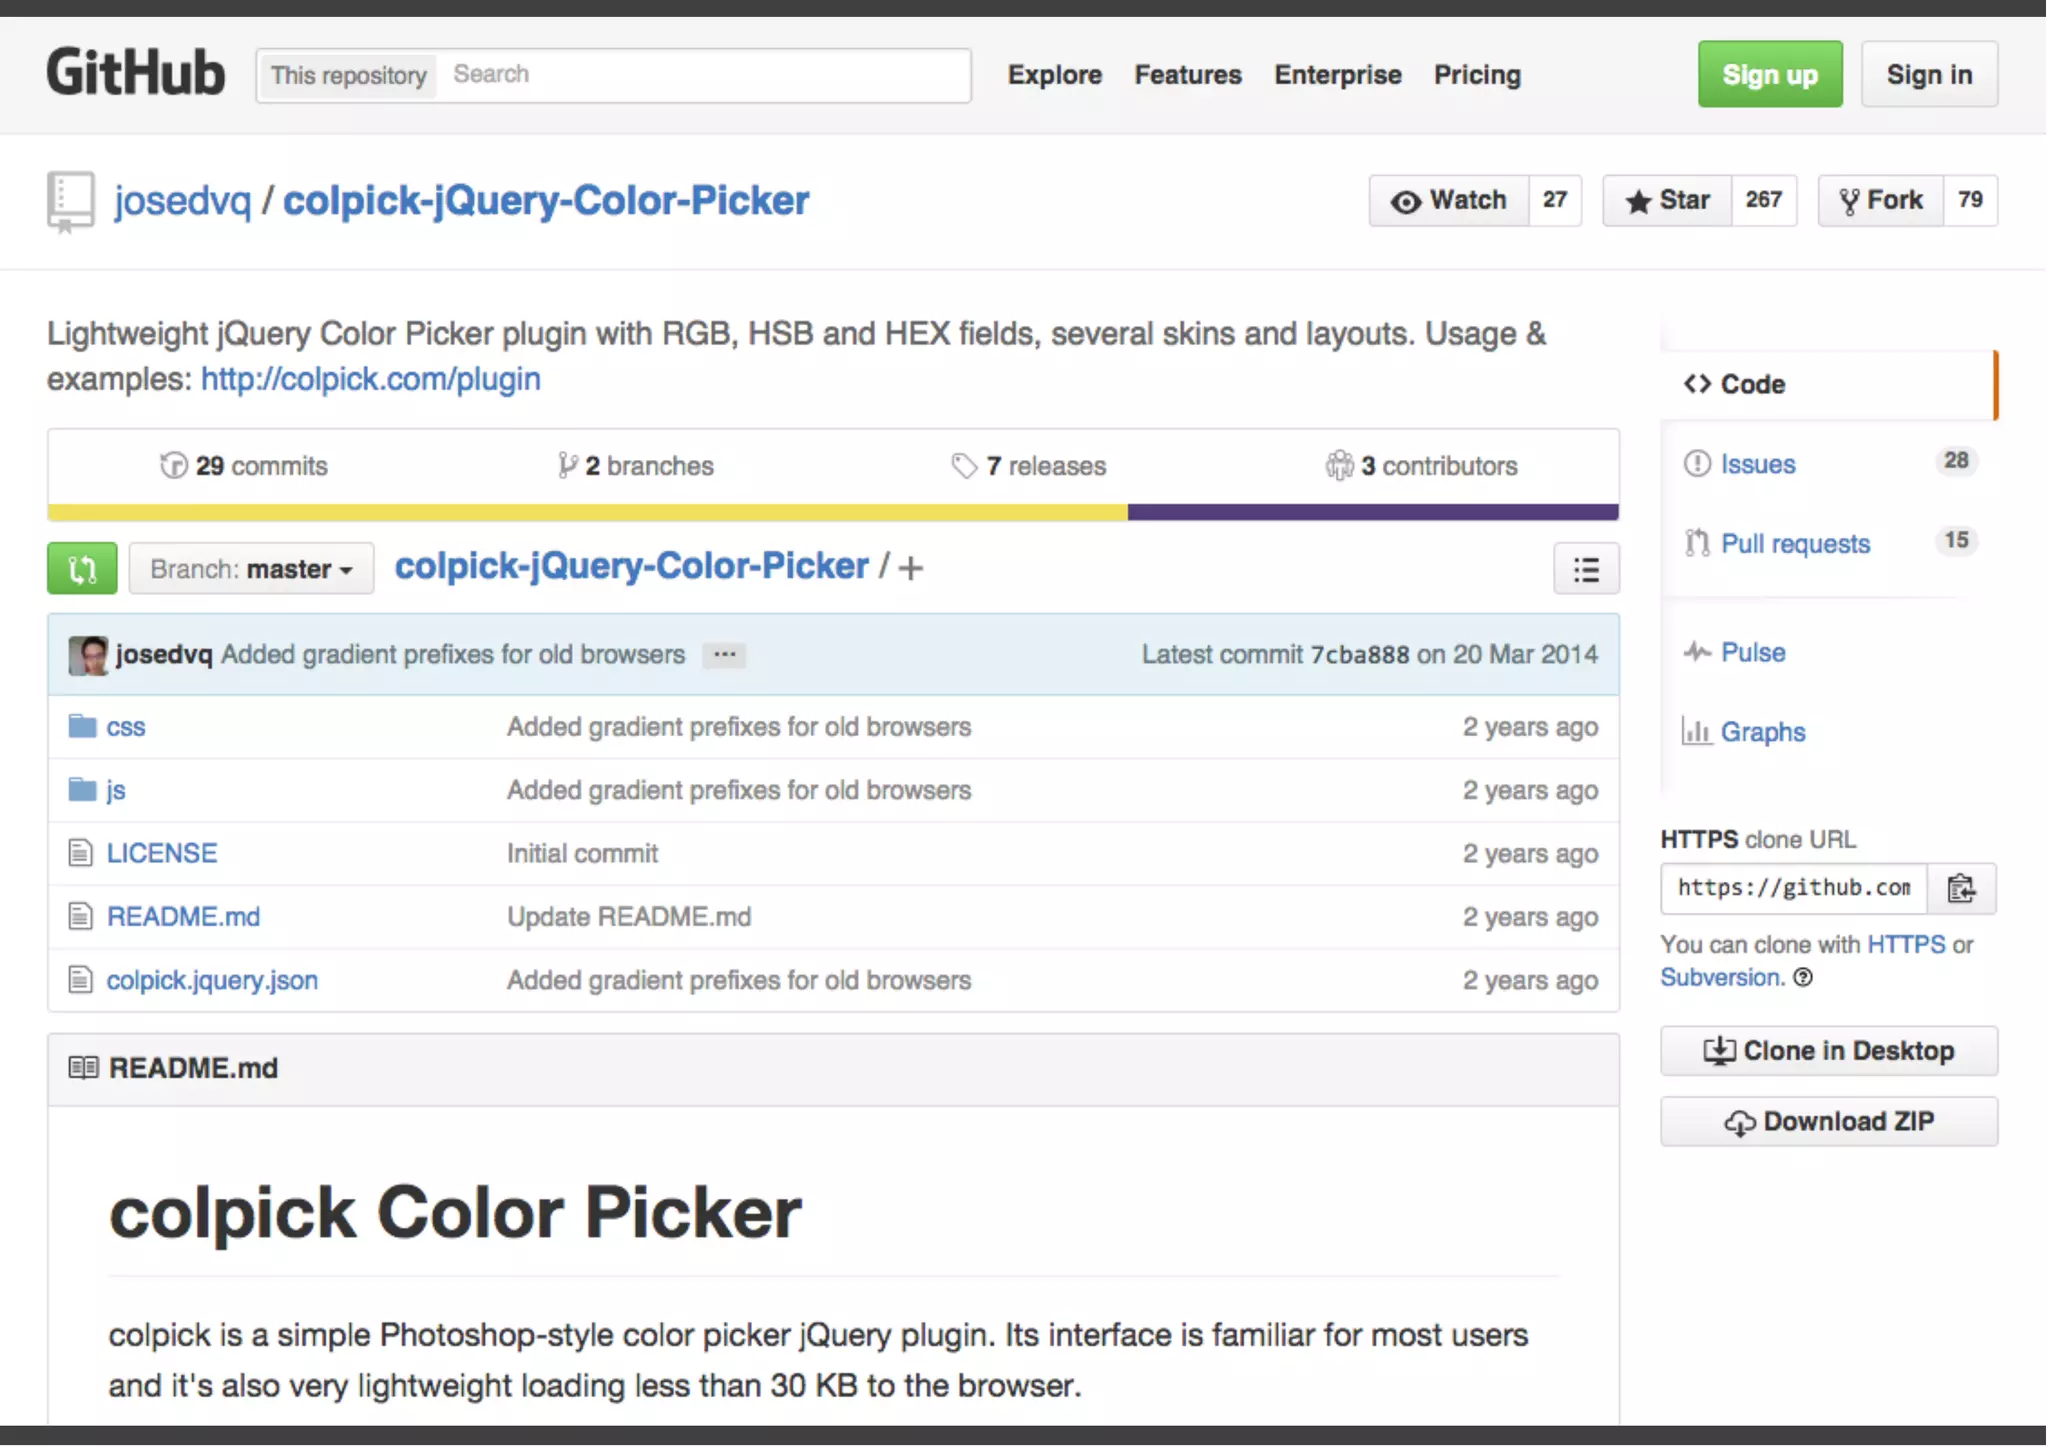Click the Sign in button
2048x1448 pixels.
pyautogui.click(x=1929, y=74)
